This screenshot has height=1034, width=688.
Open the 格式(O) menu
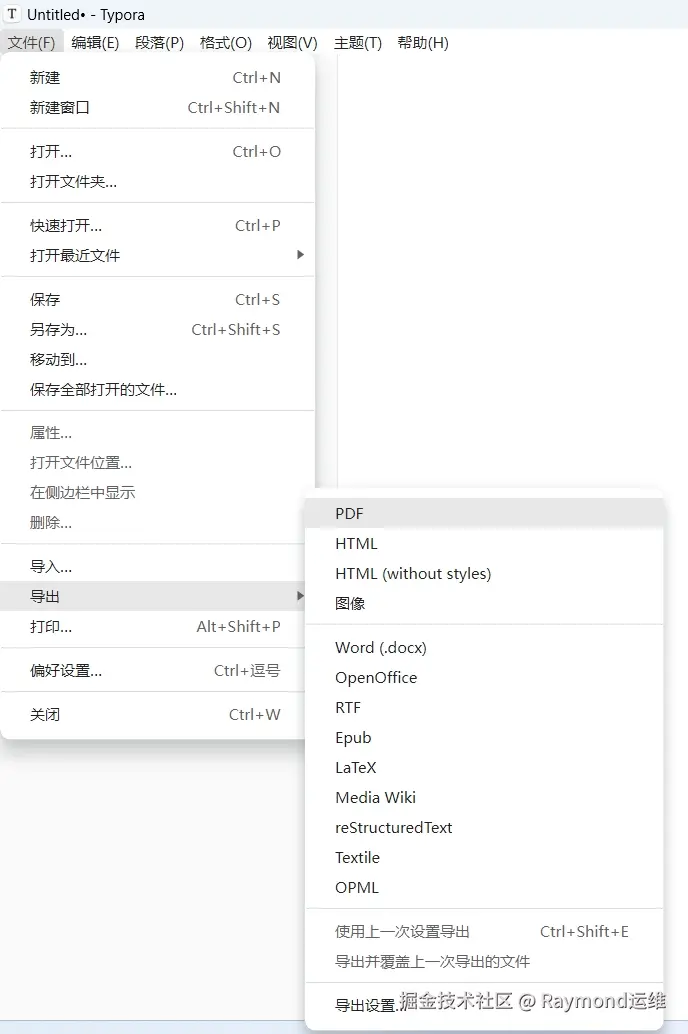[x=226, y=42]
